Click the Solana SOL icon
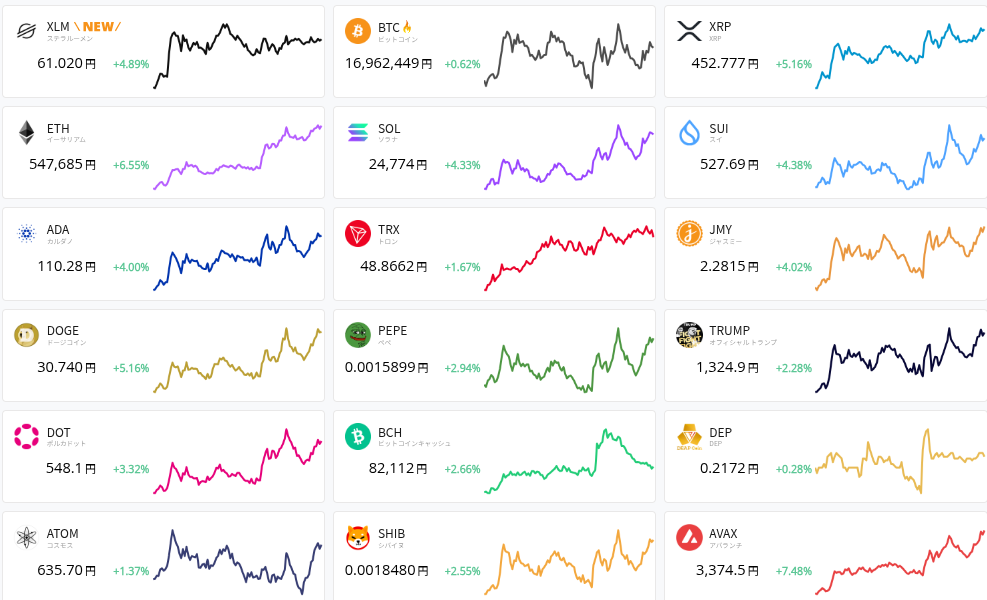987x600 pixels. [358, 133]
